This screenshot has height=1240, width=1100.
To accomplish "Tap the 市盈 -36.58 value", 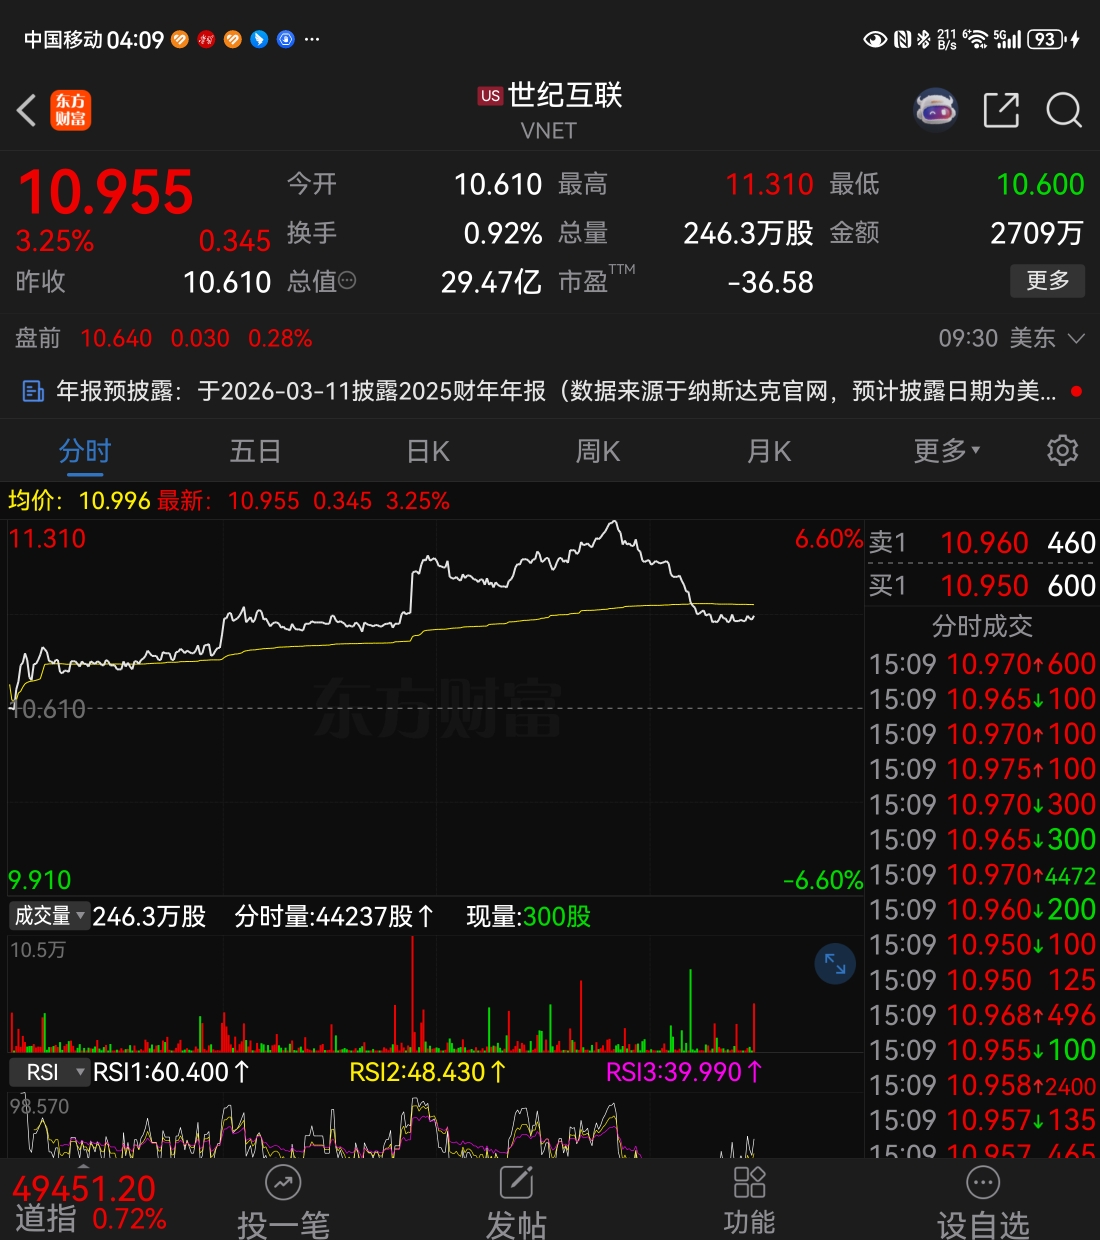I will [x=770, y=283].
